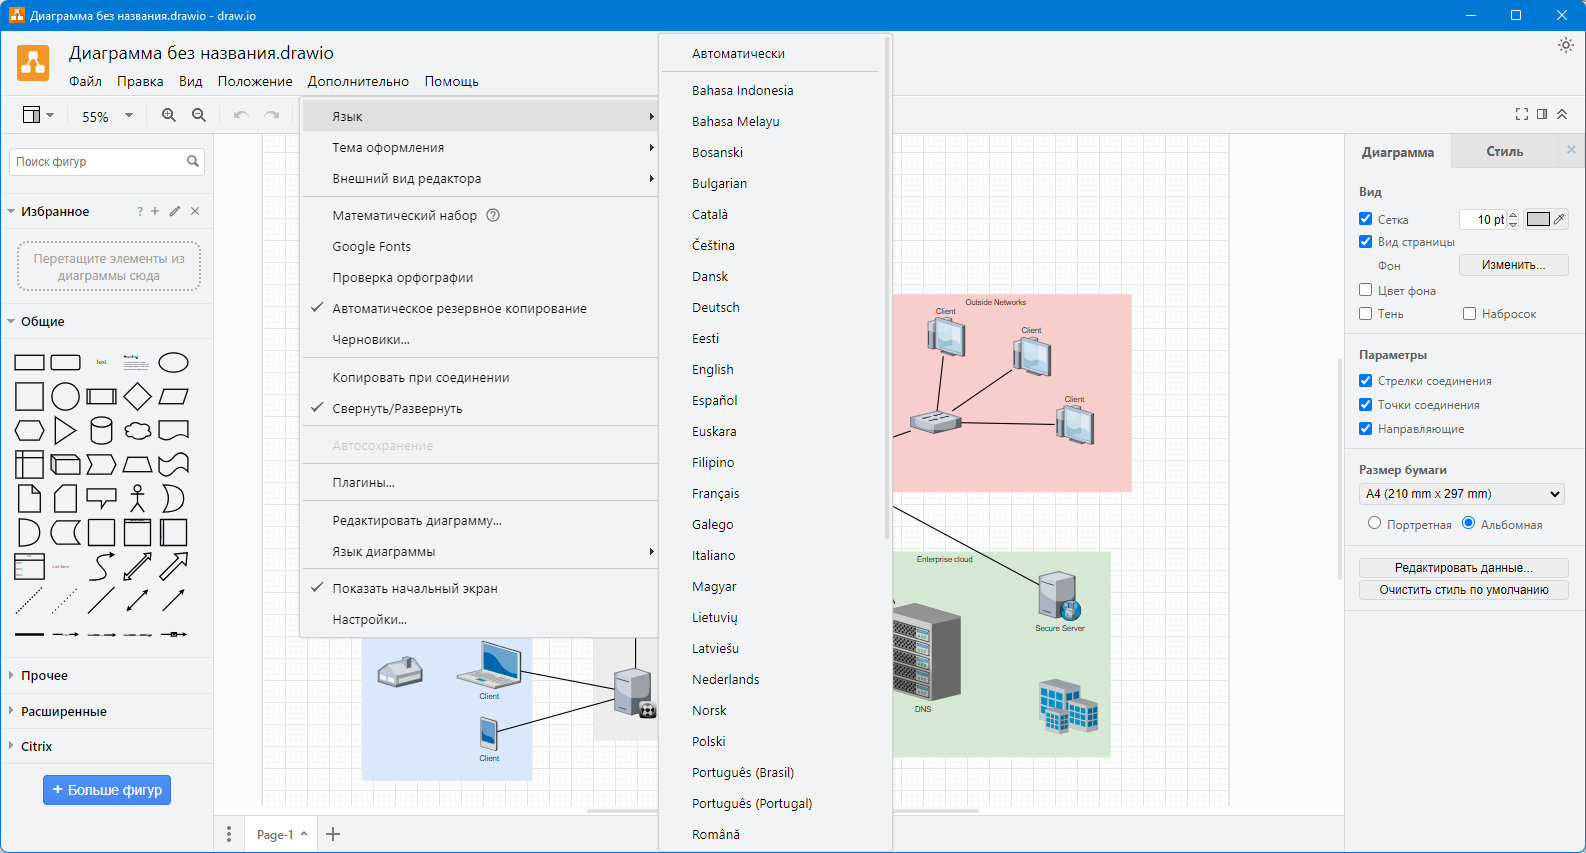Screen dimensions: 1586x853
Task: Expand the Прочее shapes section
Action: click(108, 675)
